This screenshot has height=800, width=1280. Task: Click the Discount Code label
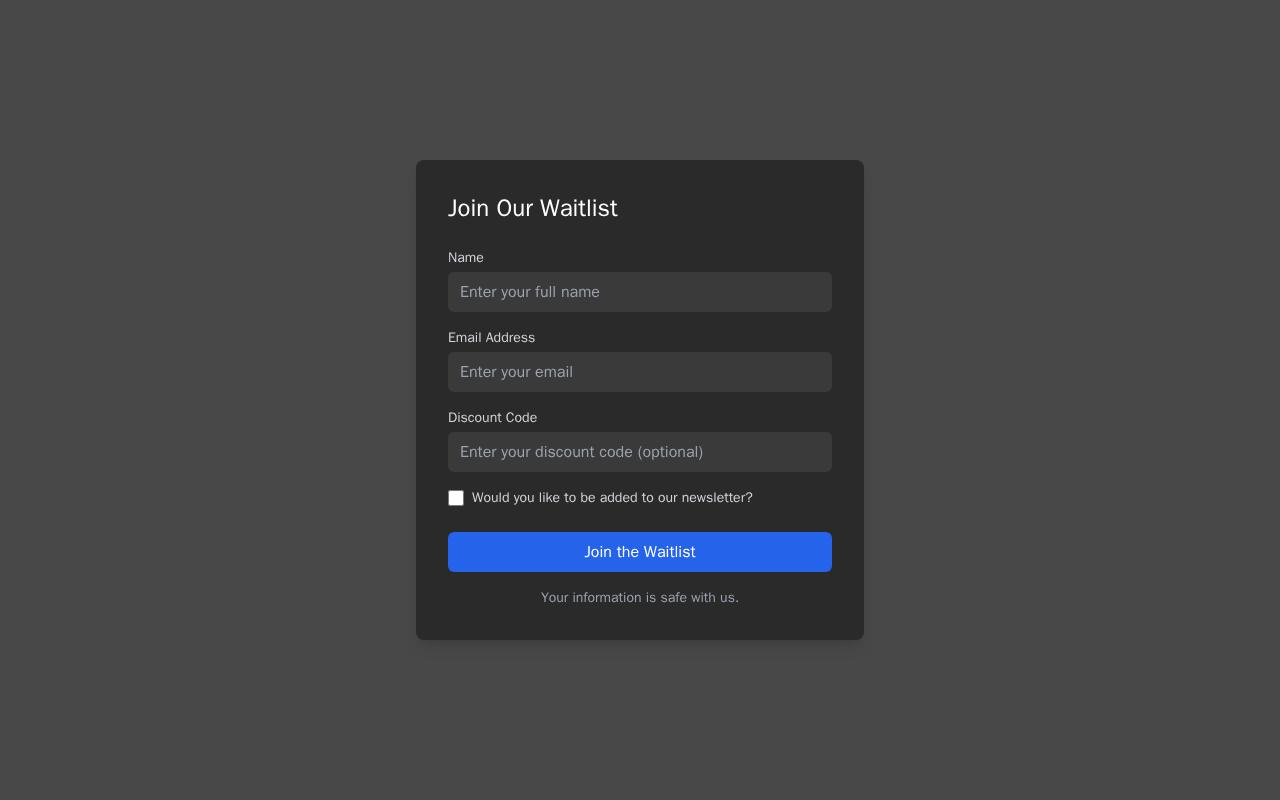(492, 418)
